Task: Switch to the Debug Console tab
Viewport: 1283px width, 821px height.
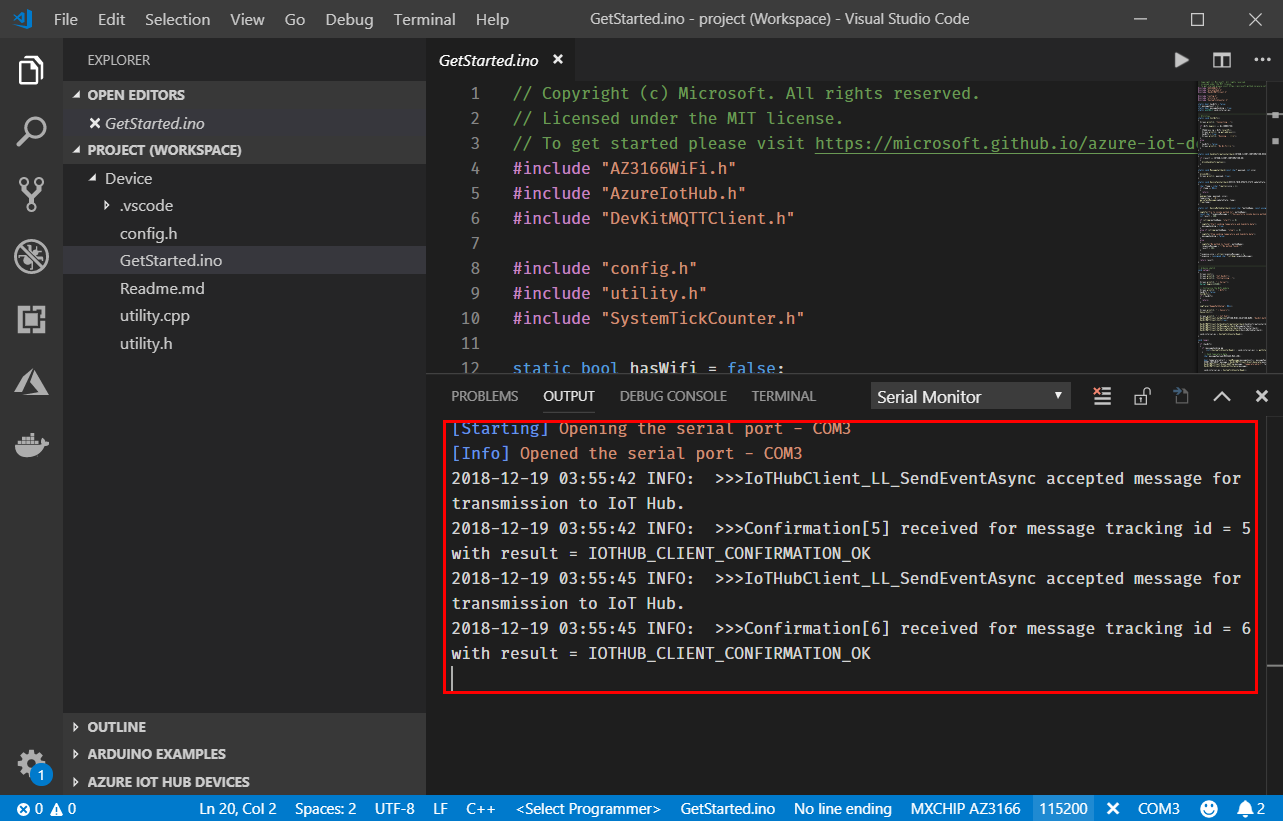Action: (x=673, y=396)
